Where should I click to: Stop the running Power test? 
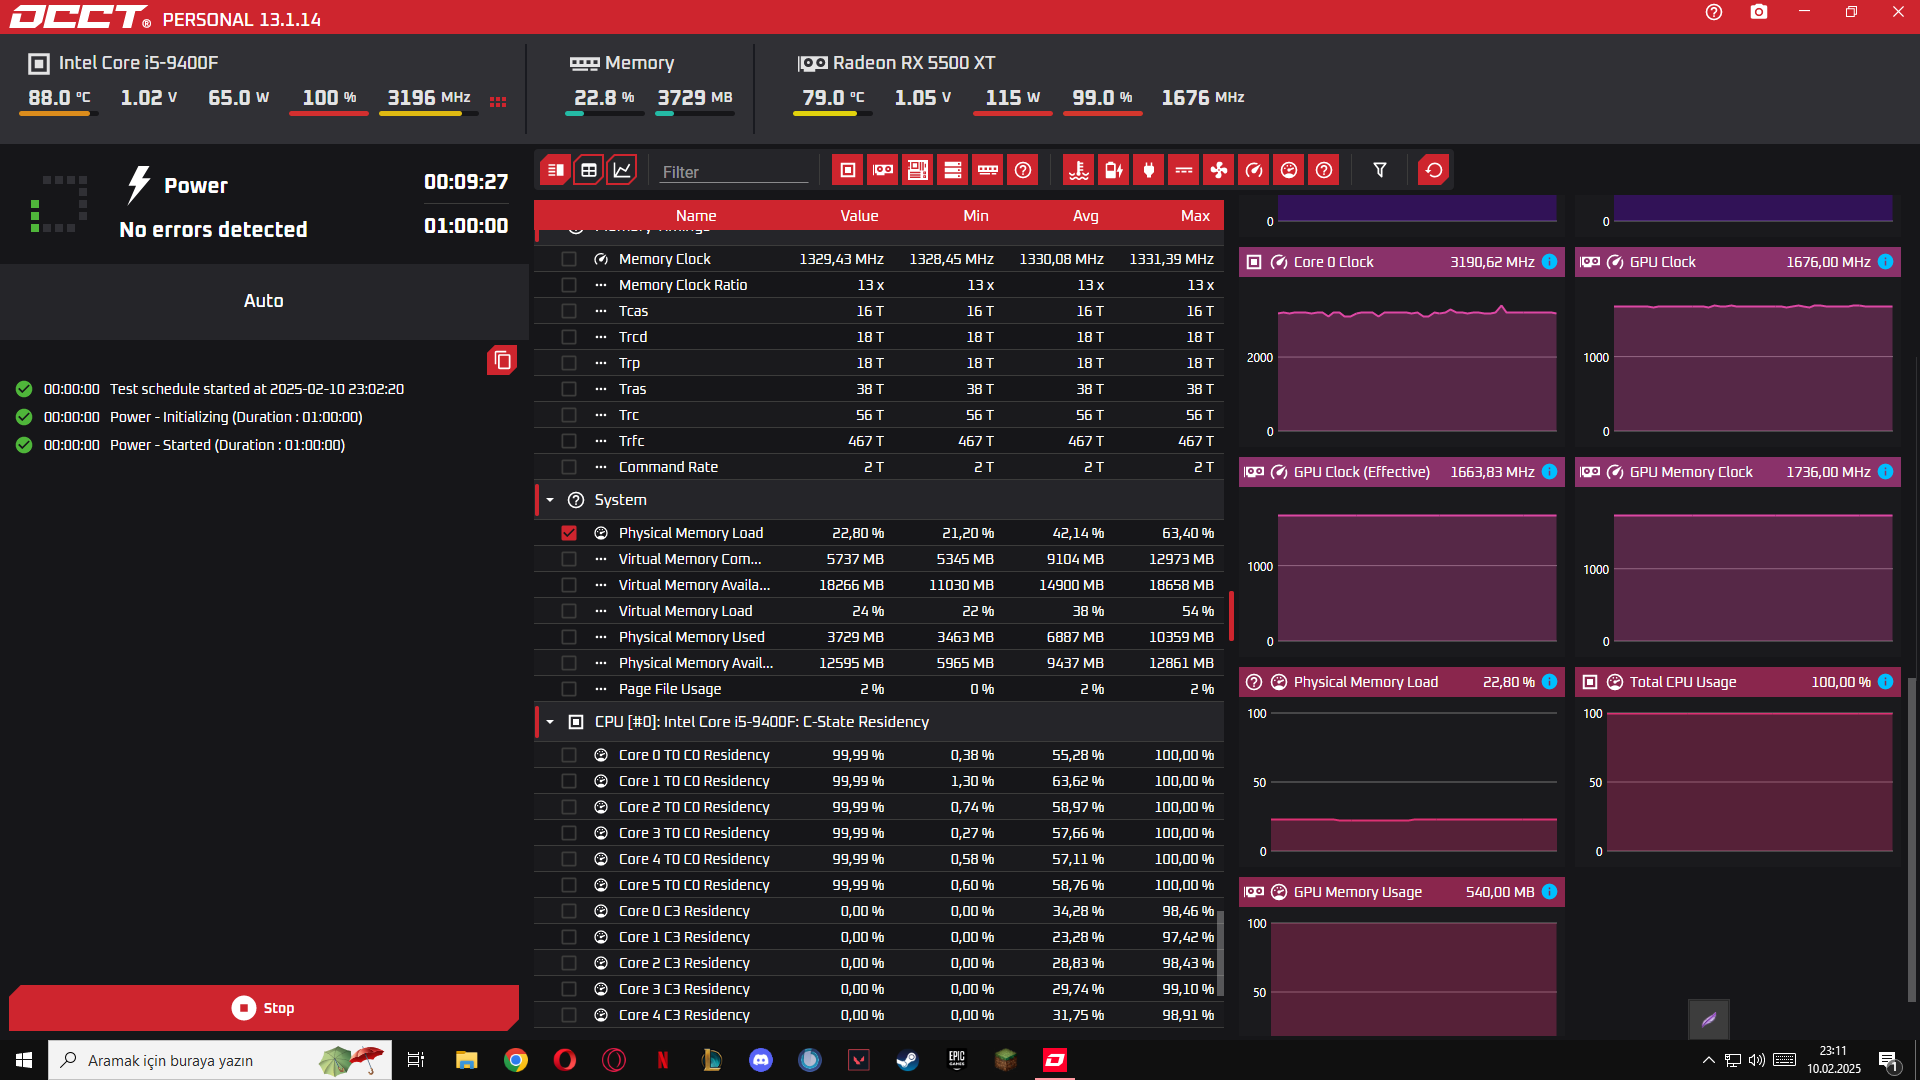coord(264,1008)
